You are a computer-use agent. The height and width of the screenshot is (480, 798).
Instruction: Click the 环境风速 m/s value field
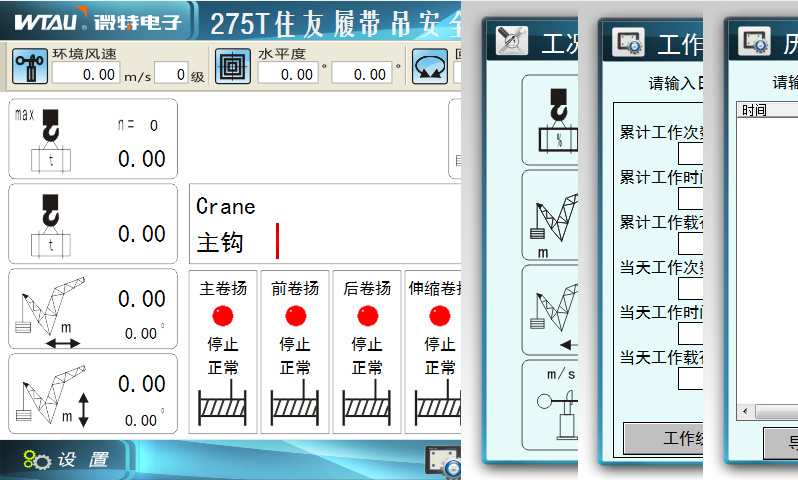point(86,74)
